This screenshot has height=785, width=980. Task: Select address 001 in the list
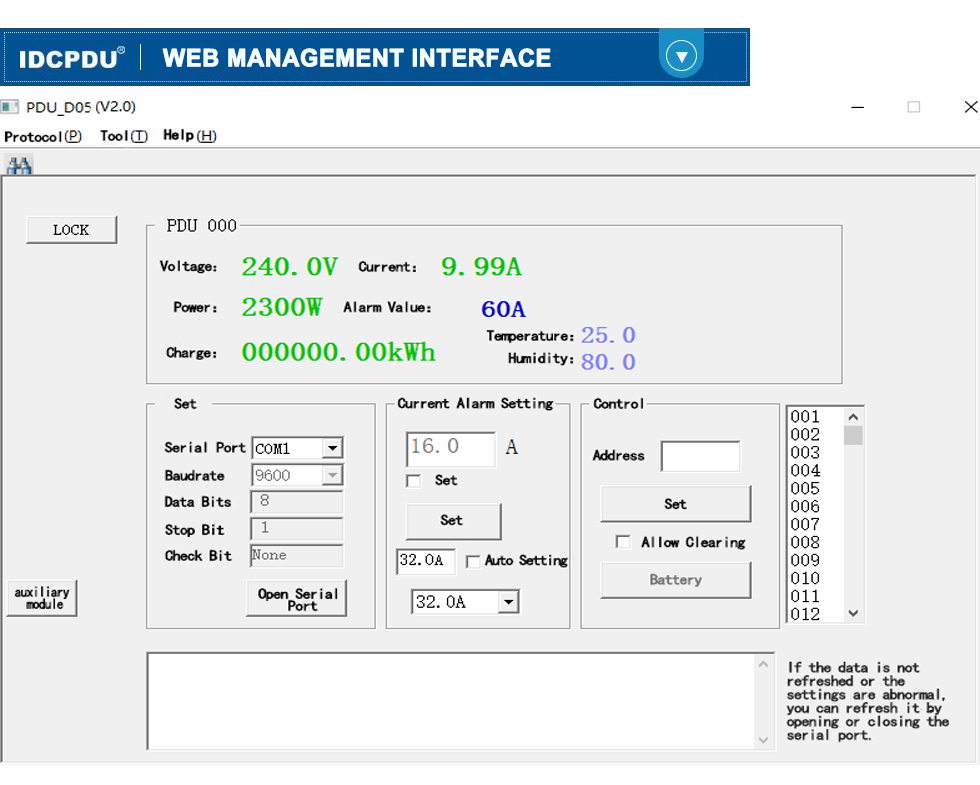[x=805, y=417]
